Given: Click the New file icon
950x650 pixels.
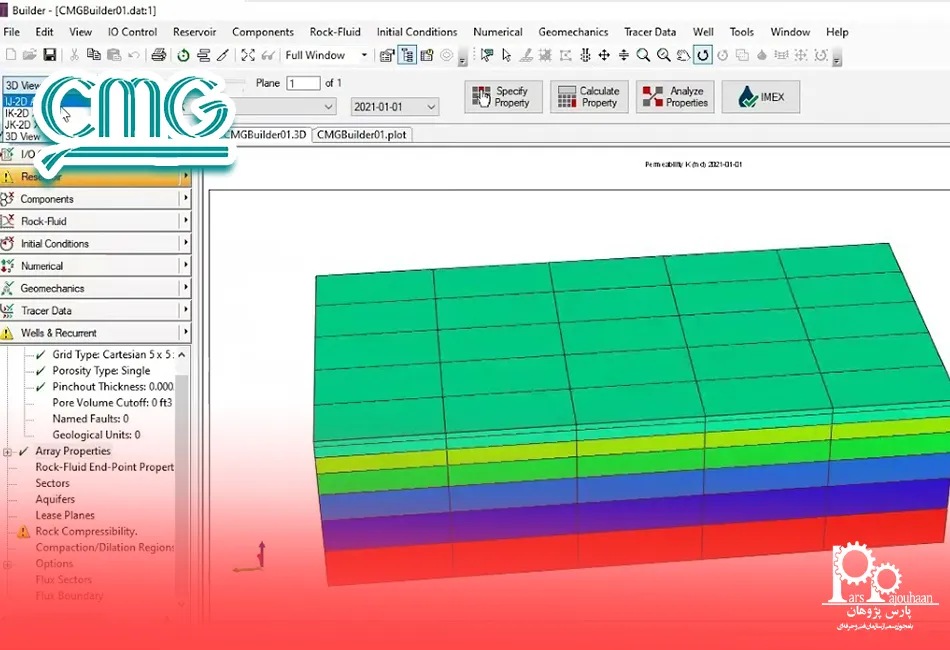Looking at the screenshot, I should tap(11, 55).
